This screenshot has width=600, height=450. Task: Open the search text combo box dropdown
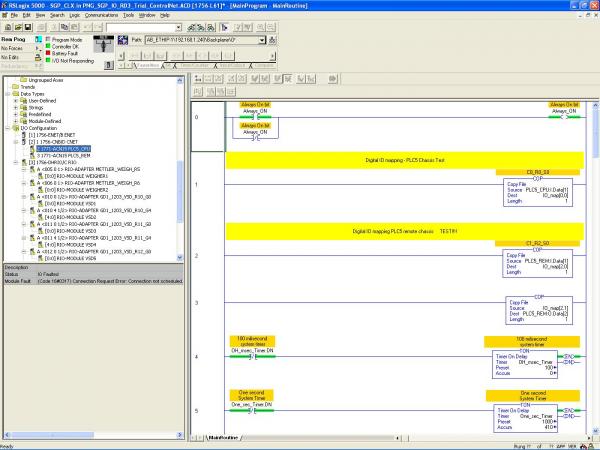click(x=178, y=28)
